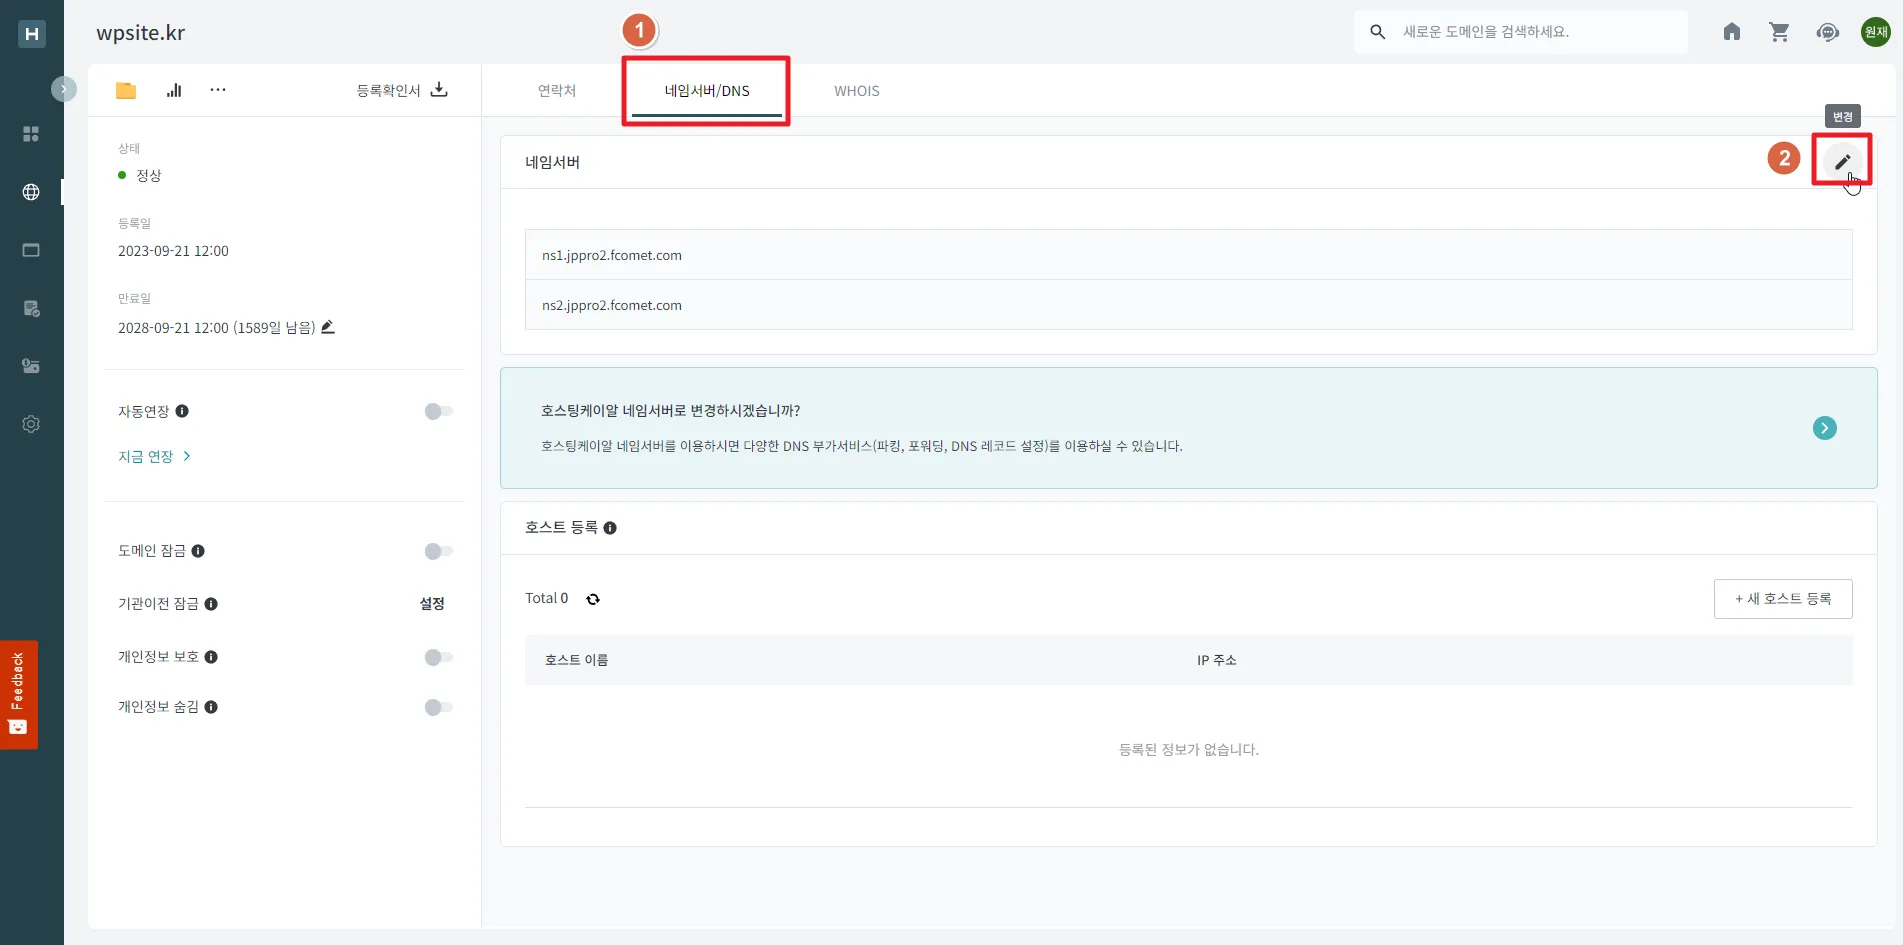Image resolution: width=1903 pixels, height=945 pixels.
Task: Toggle the 개인정보 보호 switch
Action: click(438, 657)
